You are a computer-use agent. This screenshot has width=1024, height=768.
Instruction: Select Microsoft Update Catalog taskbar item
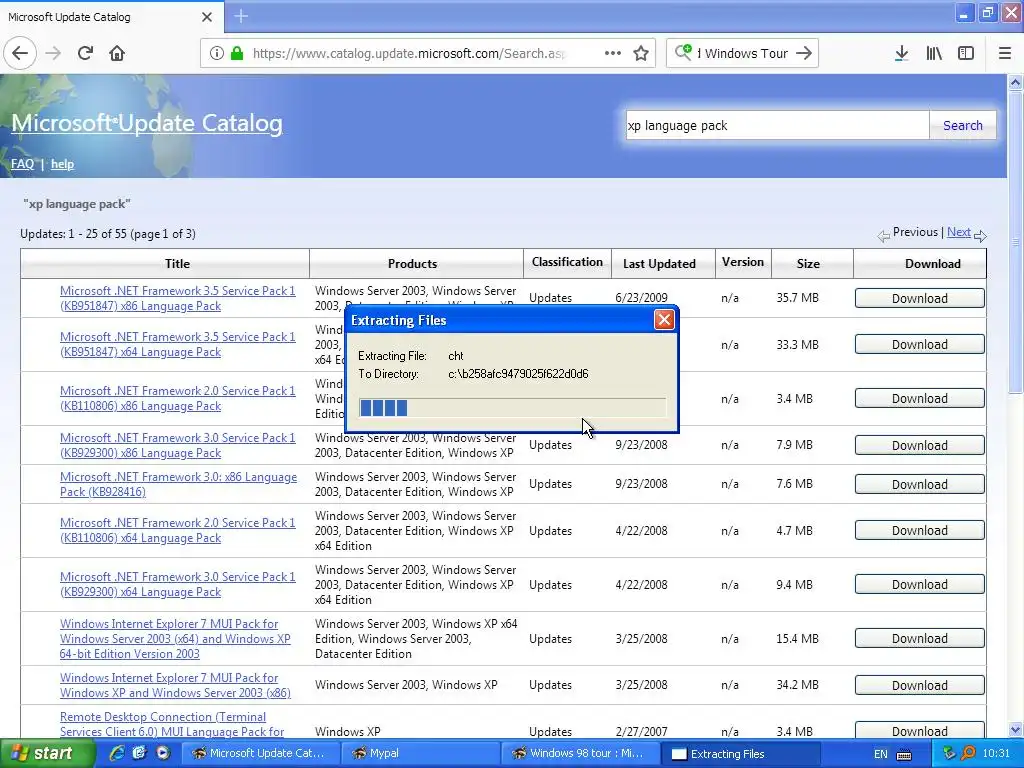262,754
